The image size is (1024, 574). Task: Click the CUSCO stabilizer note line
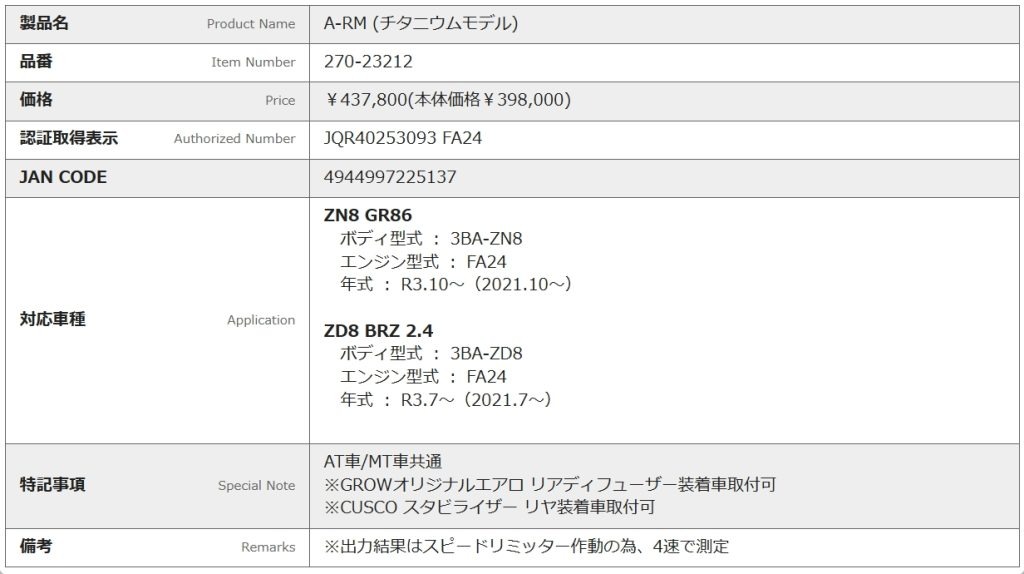[490, 507]
